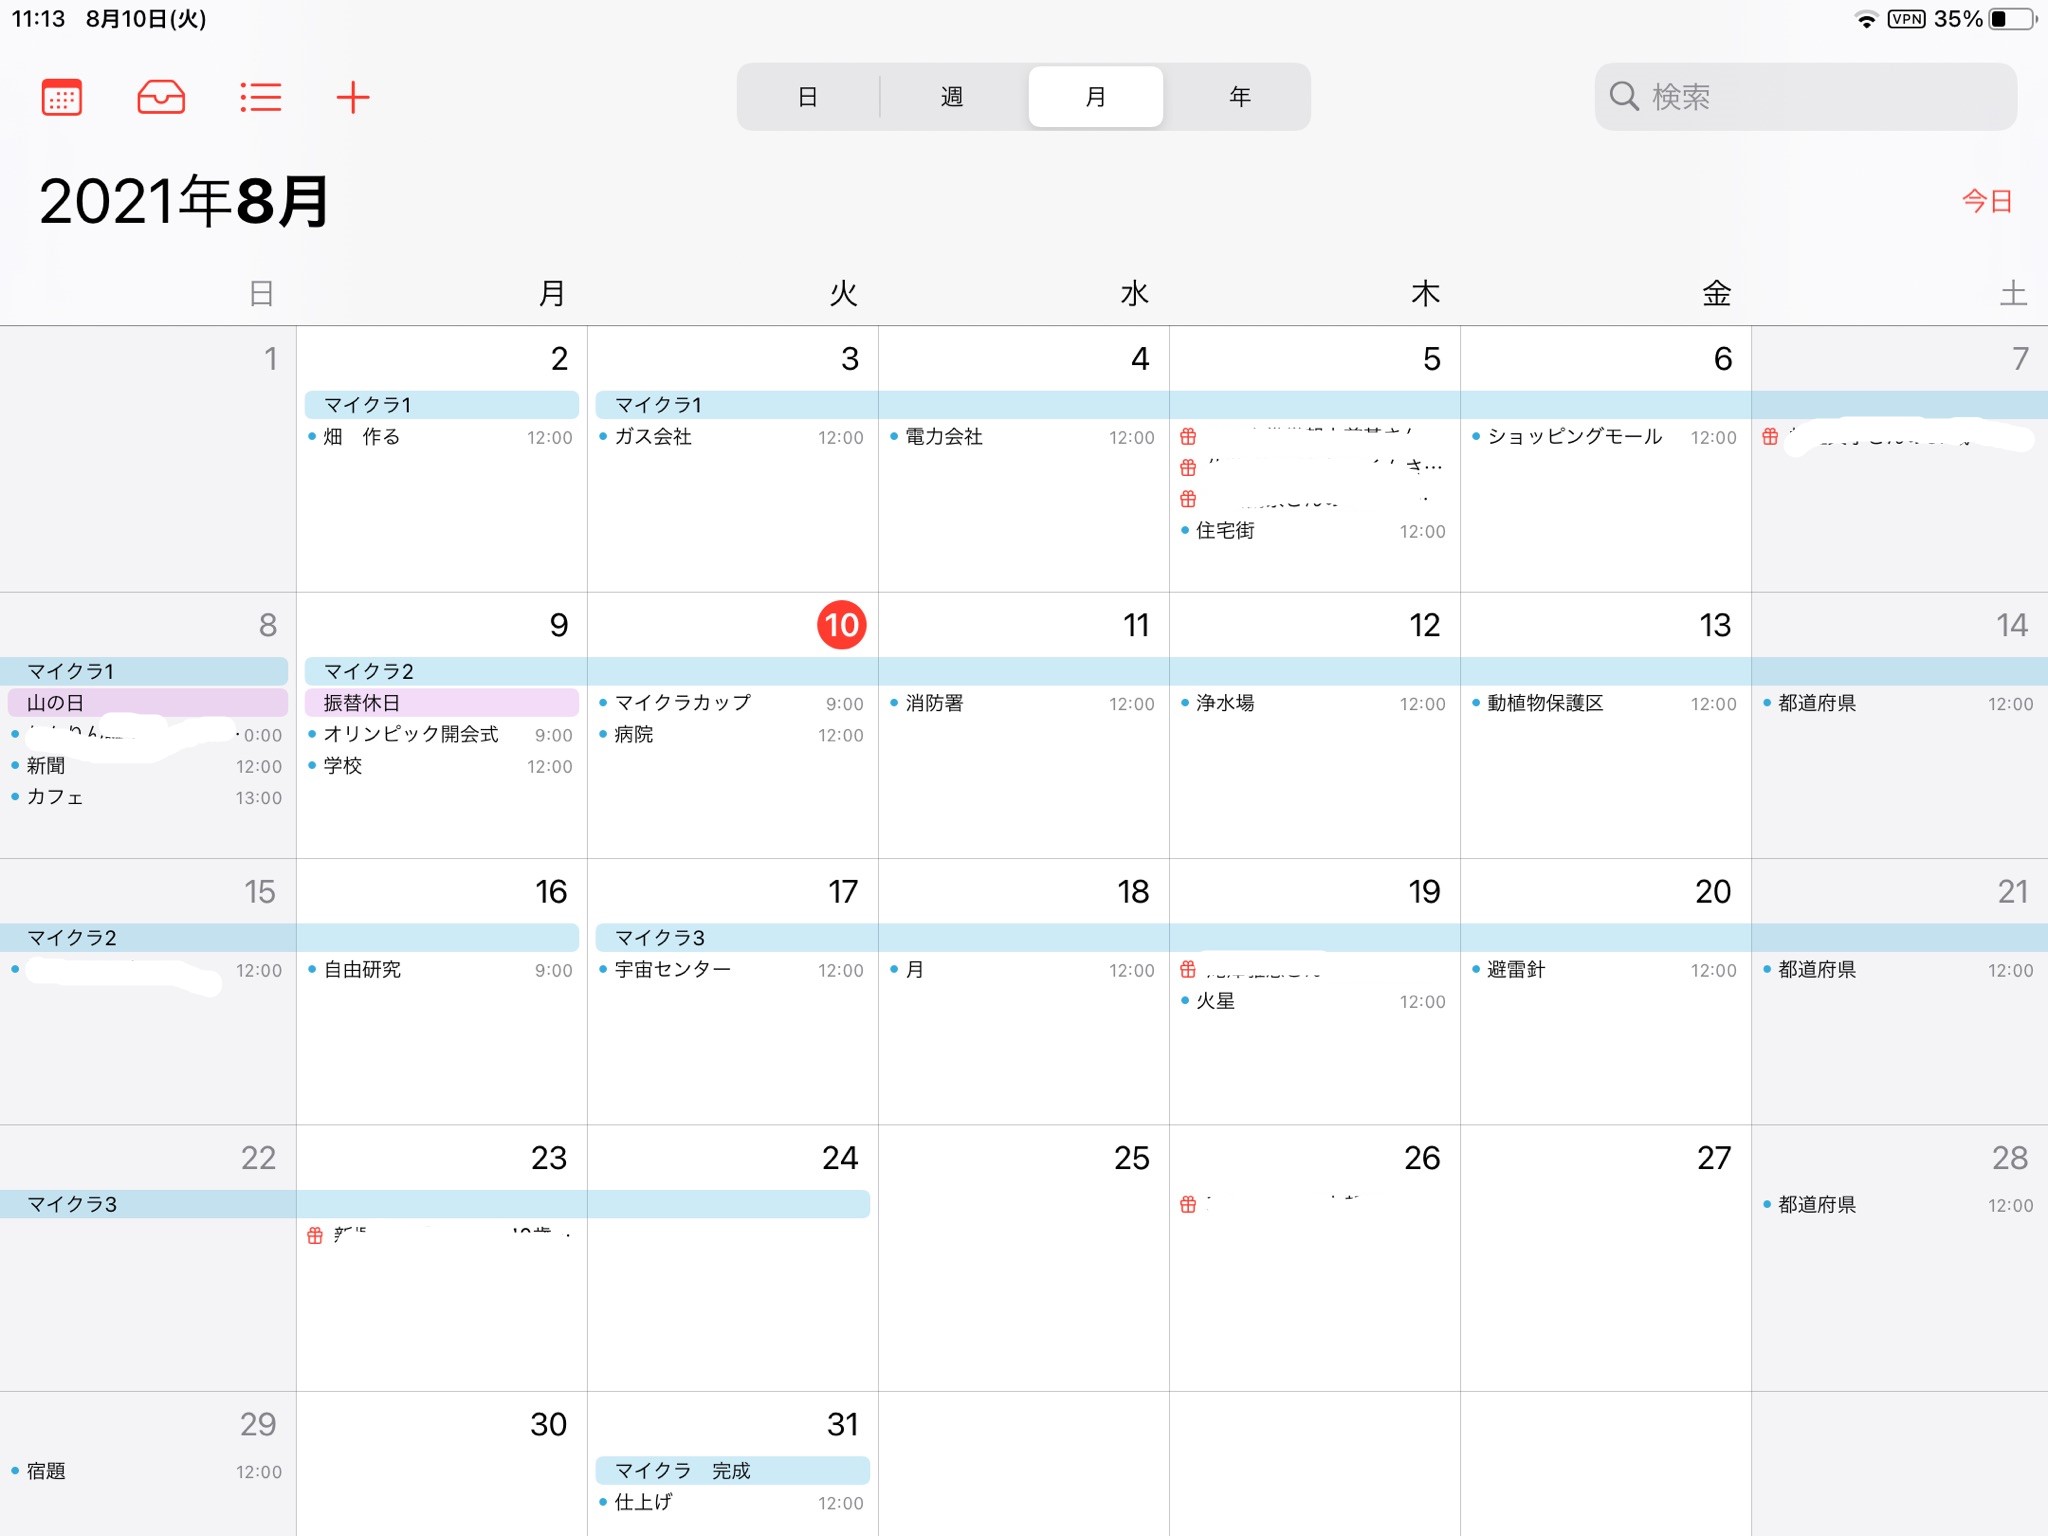Open 自由研究 event
This screenshot has height=1536, width=2048.
click(441, 969)
